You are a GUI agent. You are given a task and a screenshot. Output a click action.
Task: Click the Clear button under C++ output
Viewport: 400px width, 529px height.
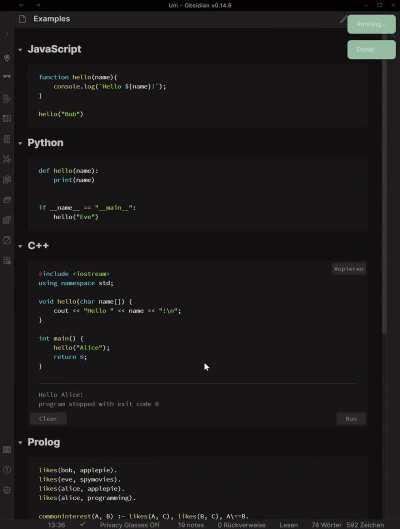(x=48, y=419)
